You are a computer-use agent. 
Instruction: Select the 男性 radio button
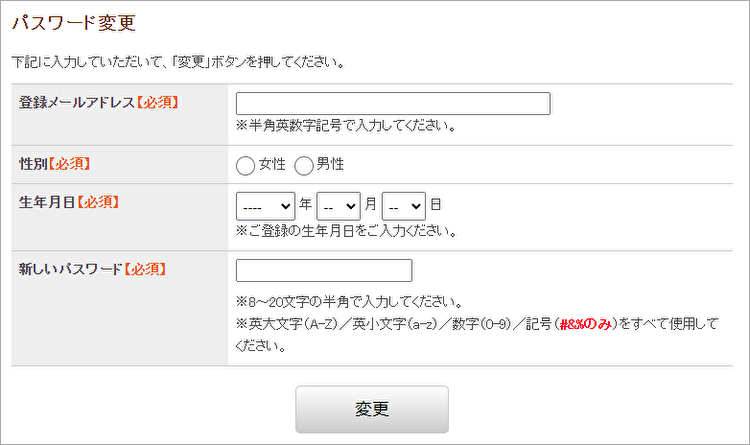pyautogui.click(x=303, y=165)
